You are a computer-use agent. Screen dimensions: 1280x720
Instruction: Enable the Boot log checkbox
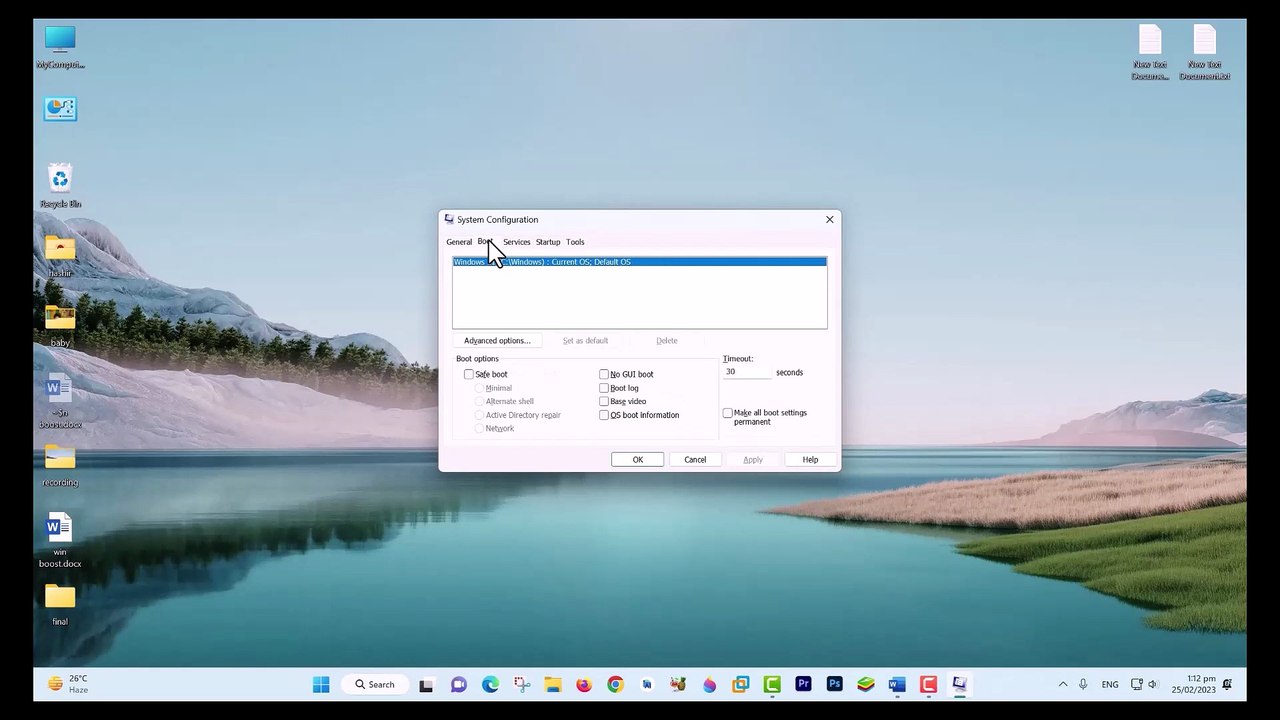(x=604, y=388)
